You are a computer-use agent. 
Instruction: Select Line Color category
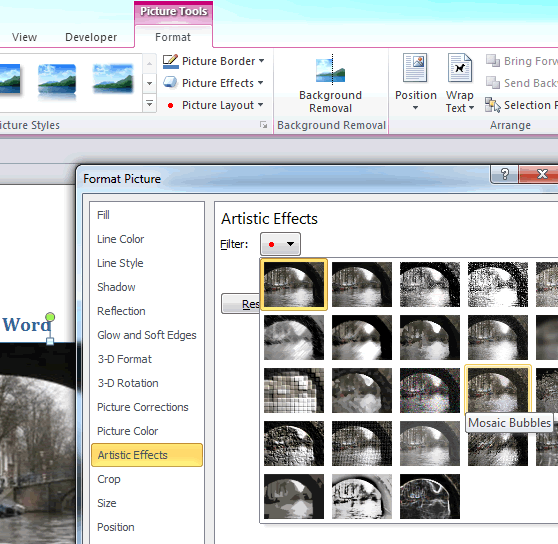click(147, 239)
